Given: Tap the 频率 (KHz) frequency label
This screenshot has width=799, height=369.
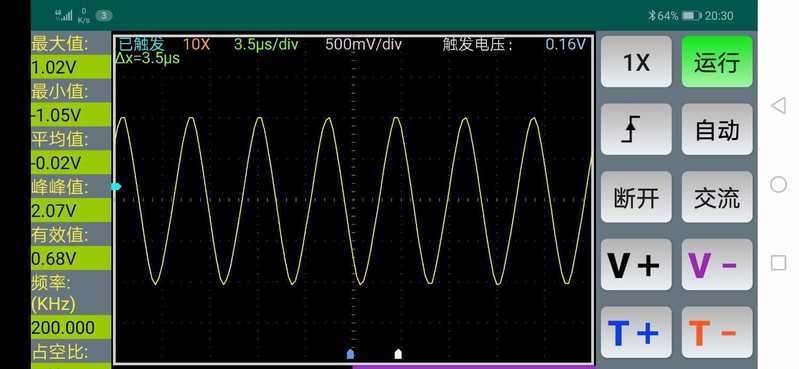Looking at the screenshot, I should click(54, 293).
